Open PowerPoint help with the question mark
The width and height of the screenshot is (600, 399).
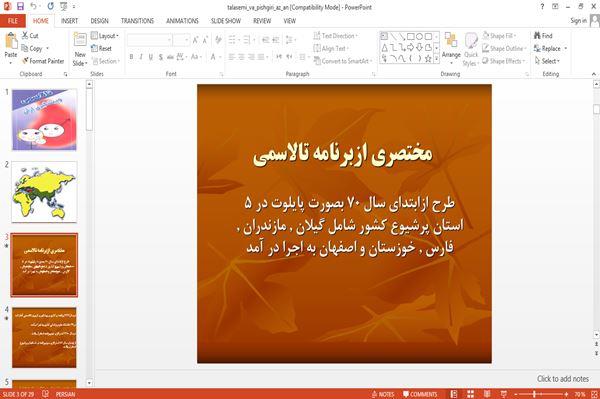click(542, 7)
